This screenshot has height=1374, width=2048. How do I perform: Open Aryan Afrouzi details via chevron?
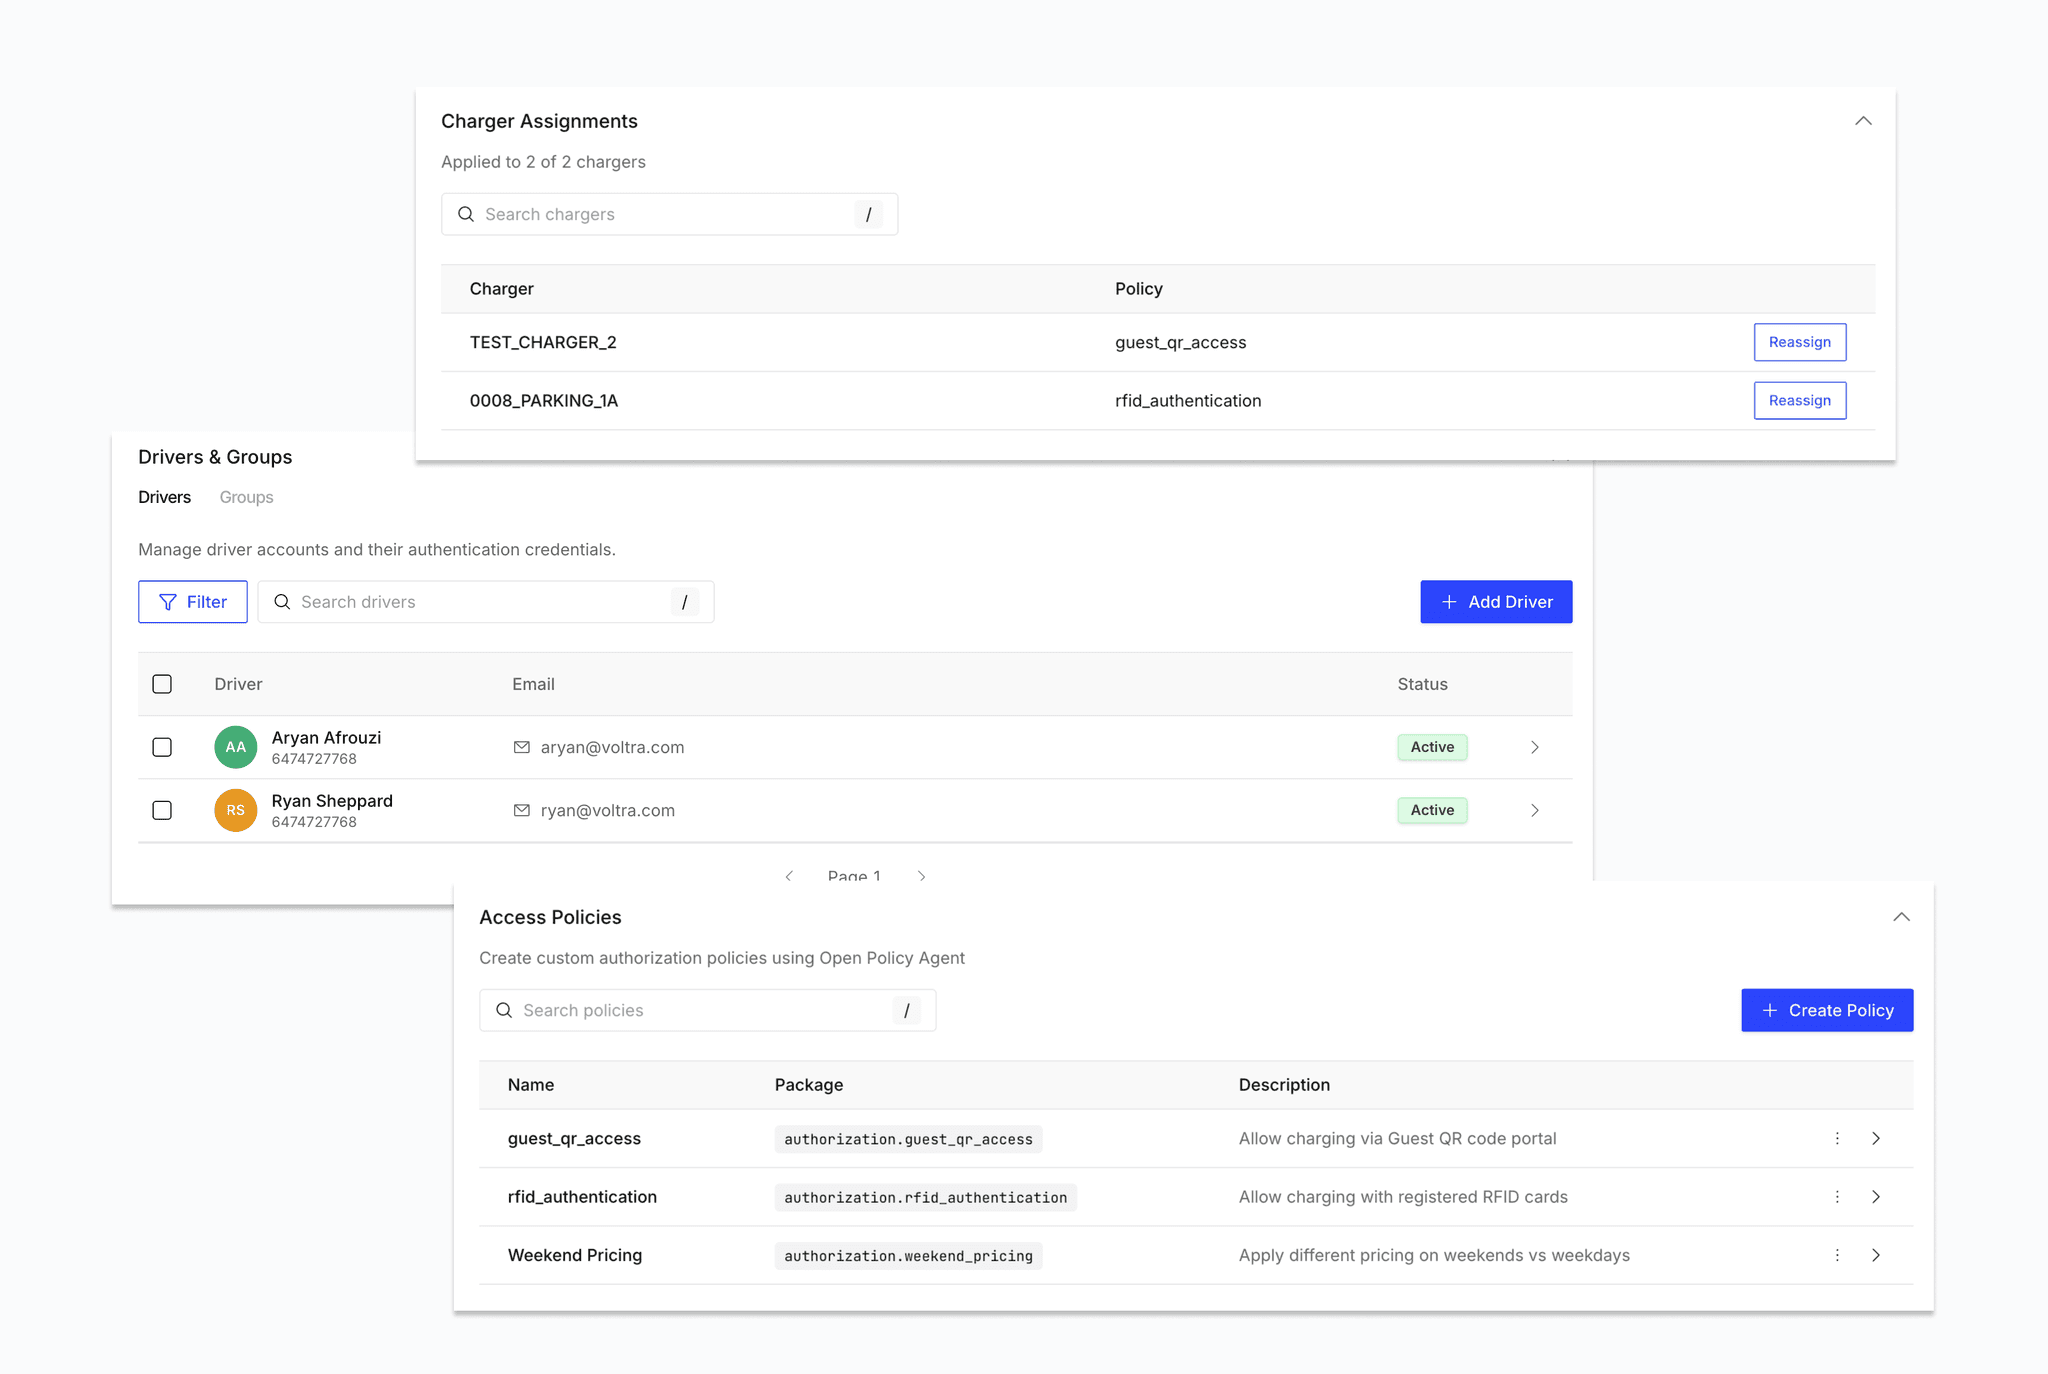(x=1535, y=747)
